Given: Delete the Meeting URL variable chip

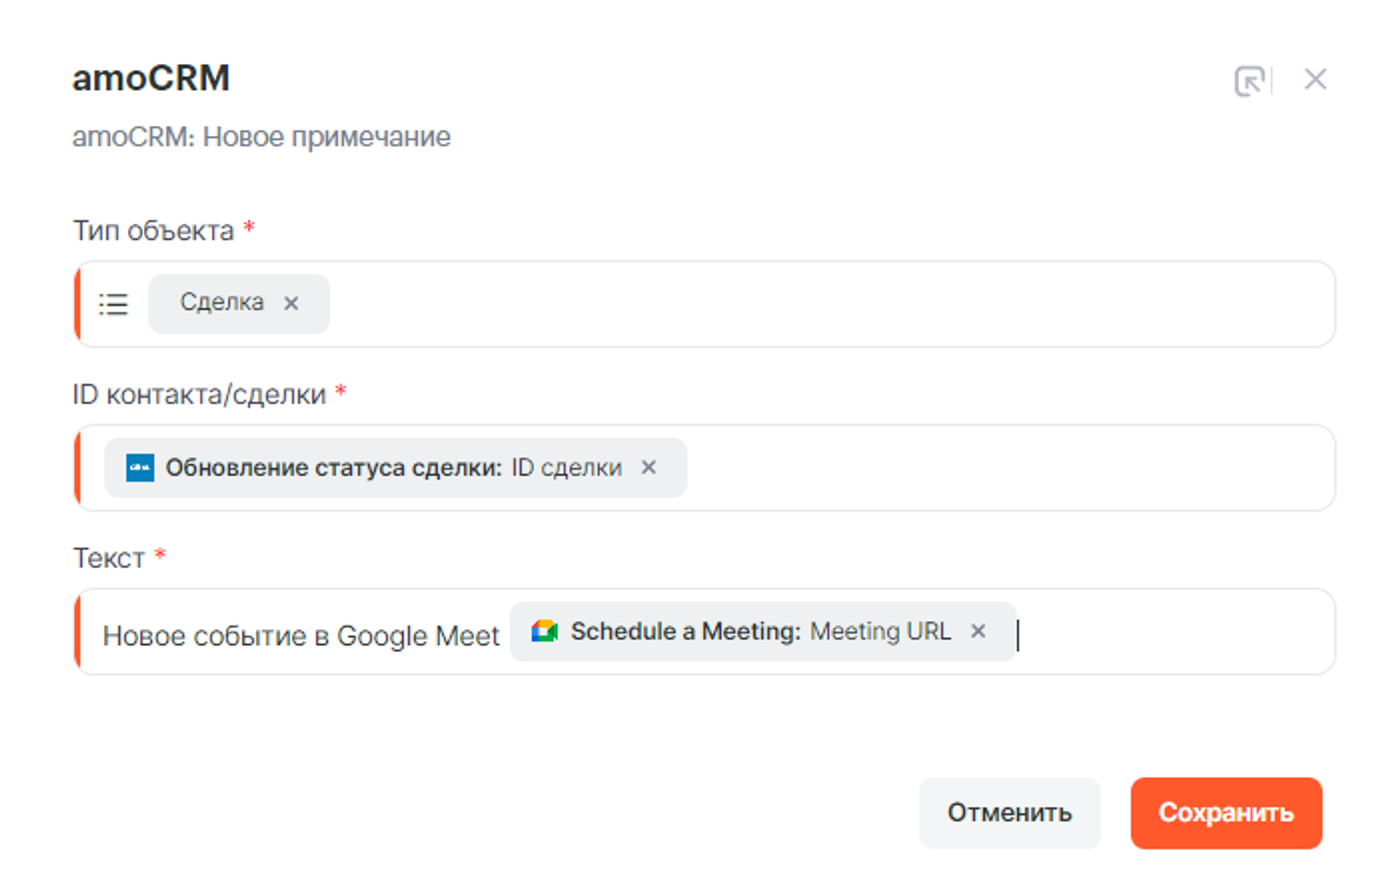Looking at the screenshot, I should pos(978,632).
